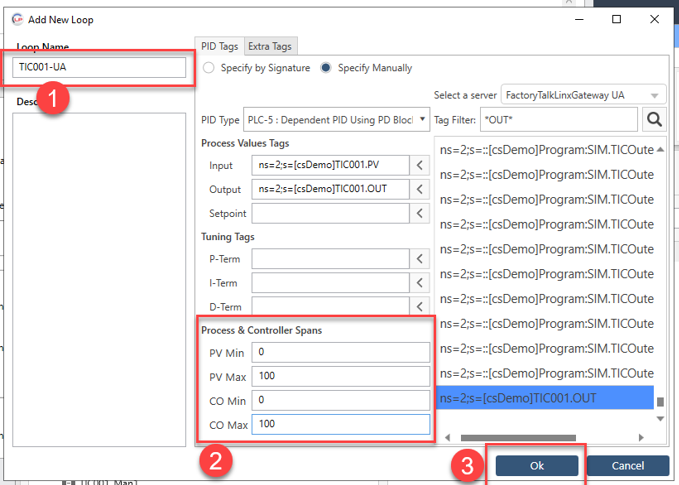The width and height of the screenshot is (679, 485).
Task: Select Specify by Signature radio option
Action: tap(209, 68)
